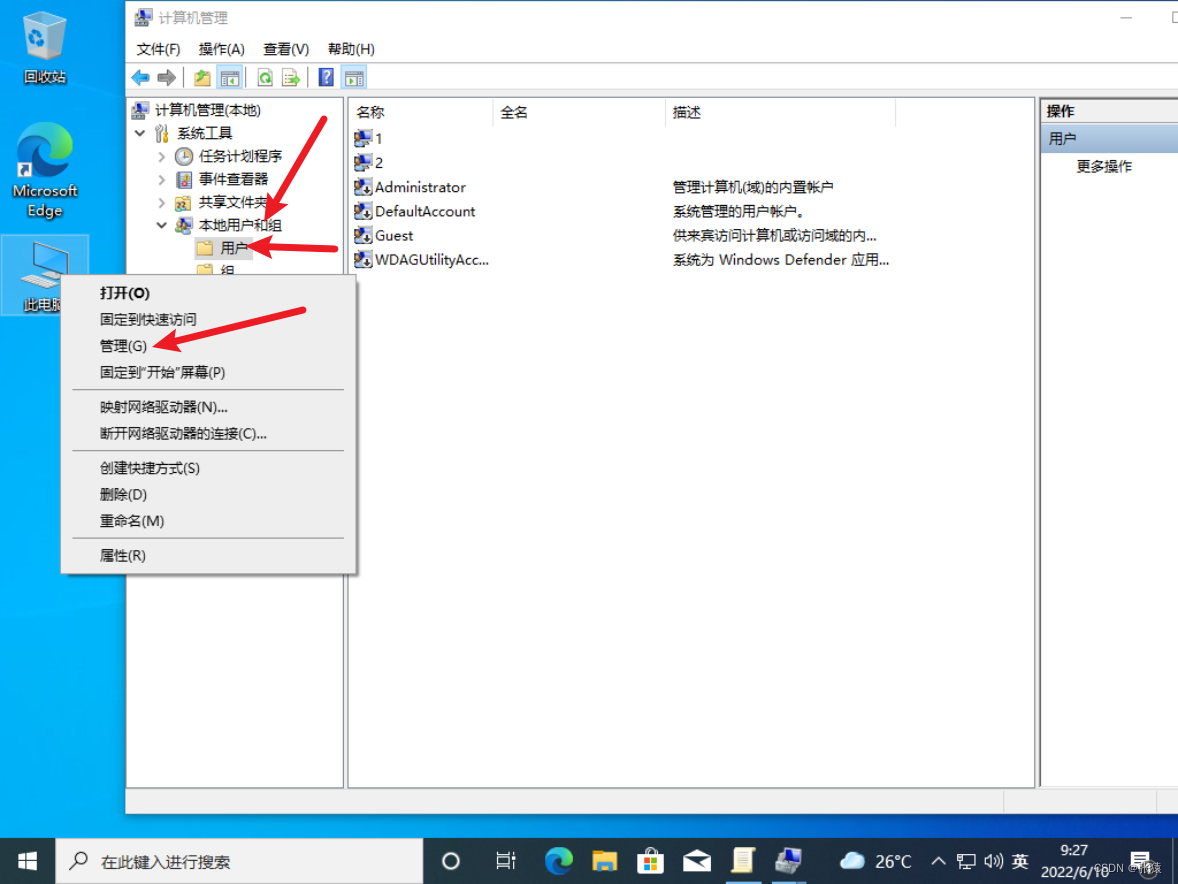Click the Computer Management taskbar icon
Viewport: 1178px width, 884px height.
point(788,861)
